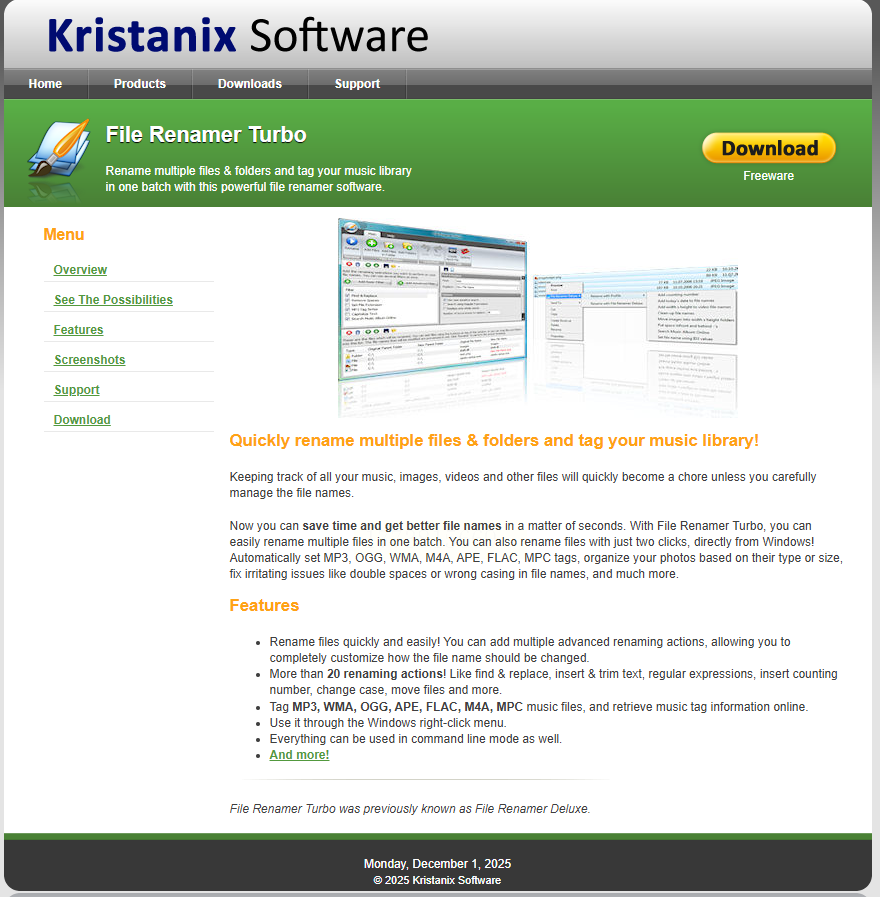Click the orange Menu heading
This screenshot has height=897, width=880.
click(64, 235)
